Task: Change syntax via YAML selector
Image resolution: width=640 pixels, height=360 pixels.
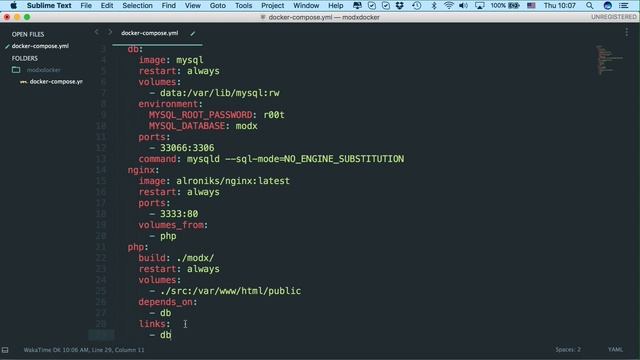Action: click(x=615, y=350)
